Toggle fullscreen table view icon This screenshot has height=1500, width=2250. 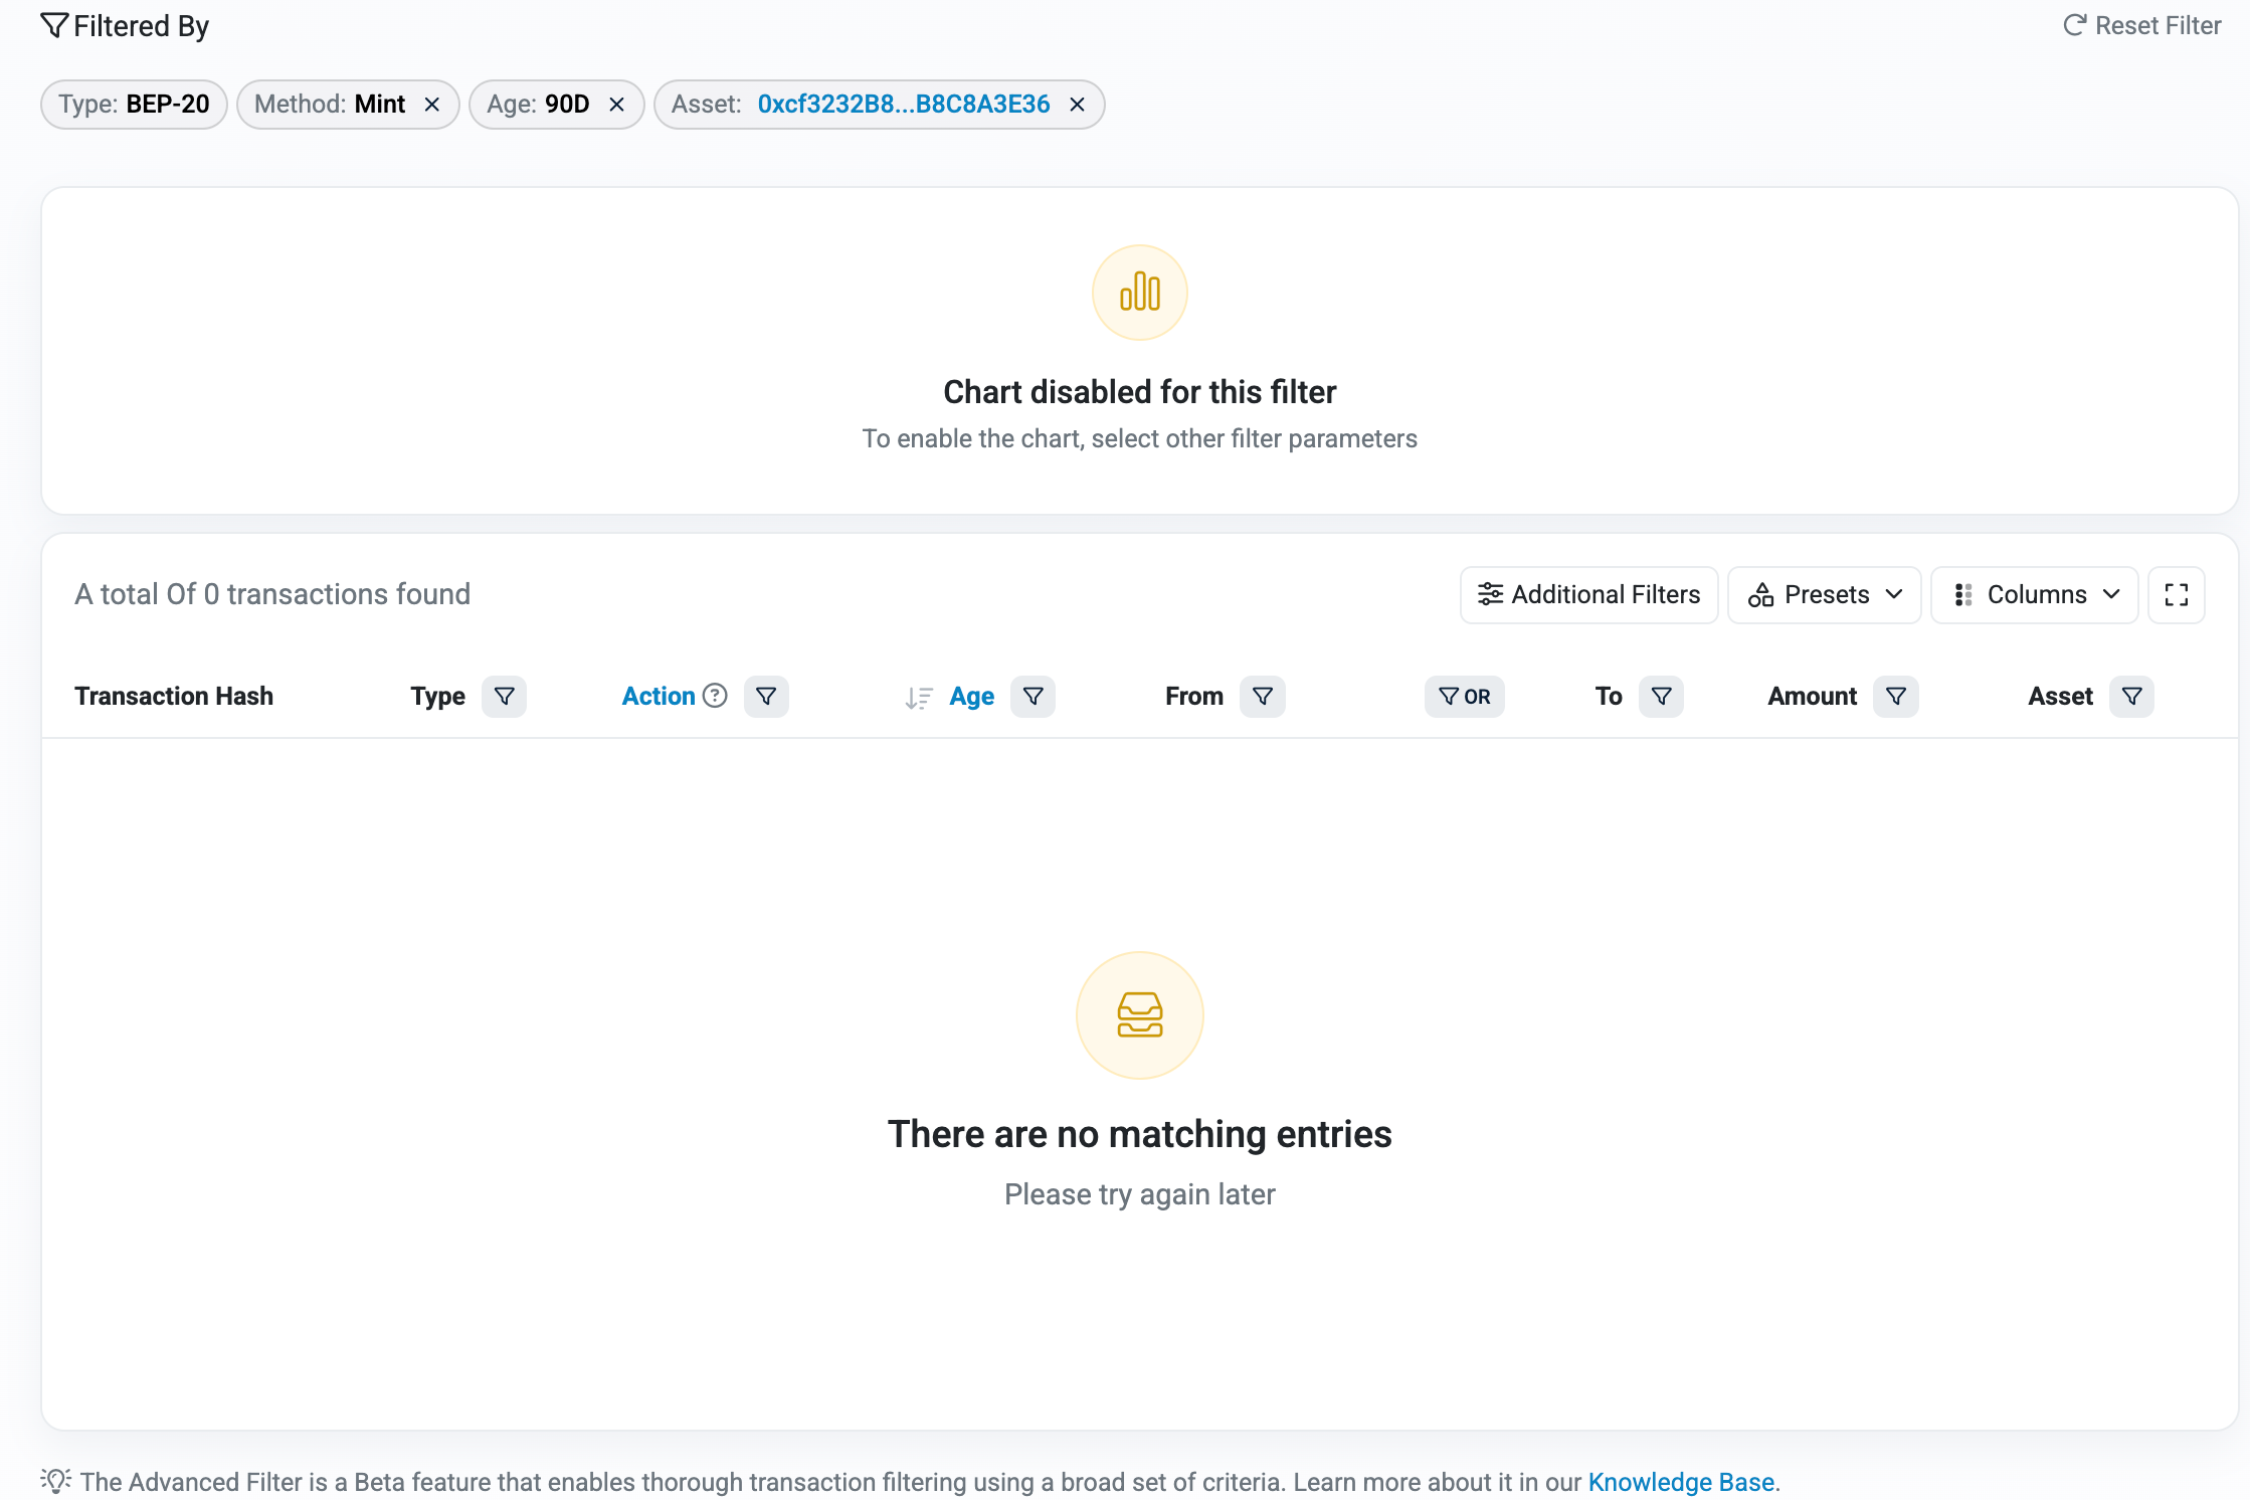point(2175,594)
